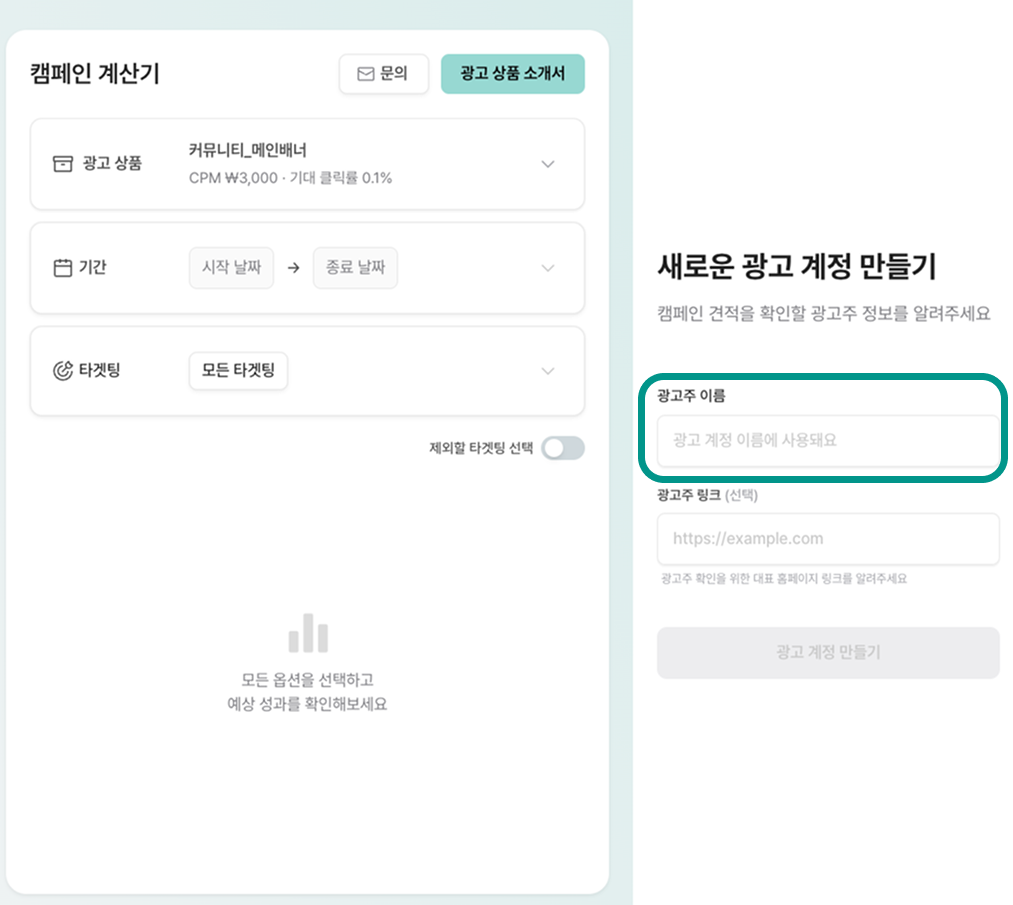
Task: Select the 시작 날짜 date field
Action: pyautogui.click(x=231, y=268)
